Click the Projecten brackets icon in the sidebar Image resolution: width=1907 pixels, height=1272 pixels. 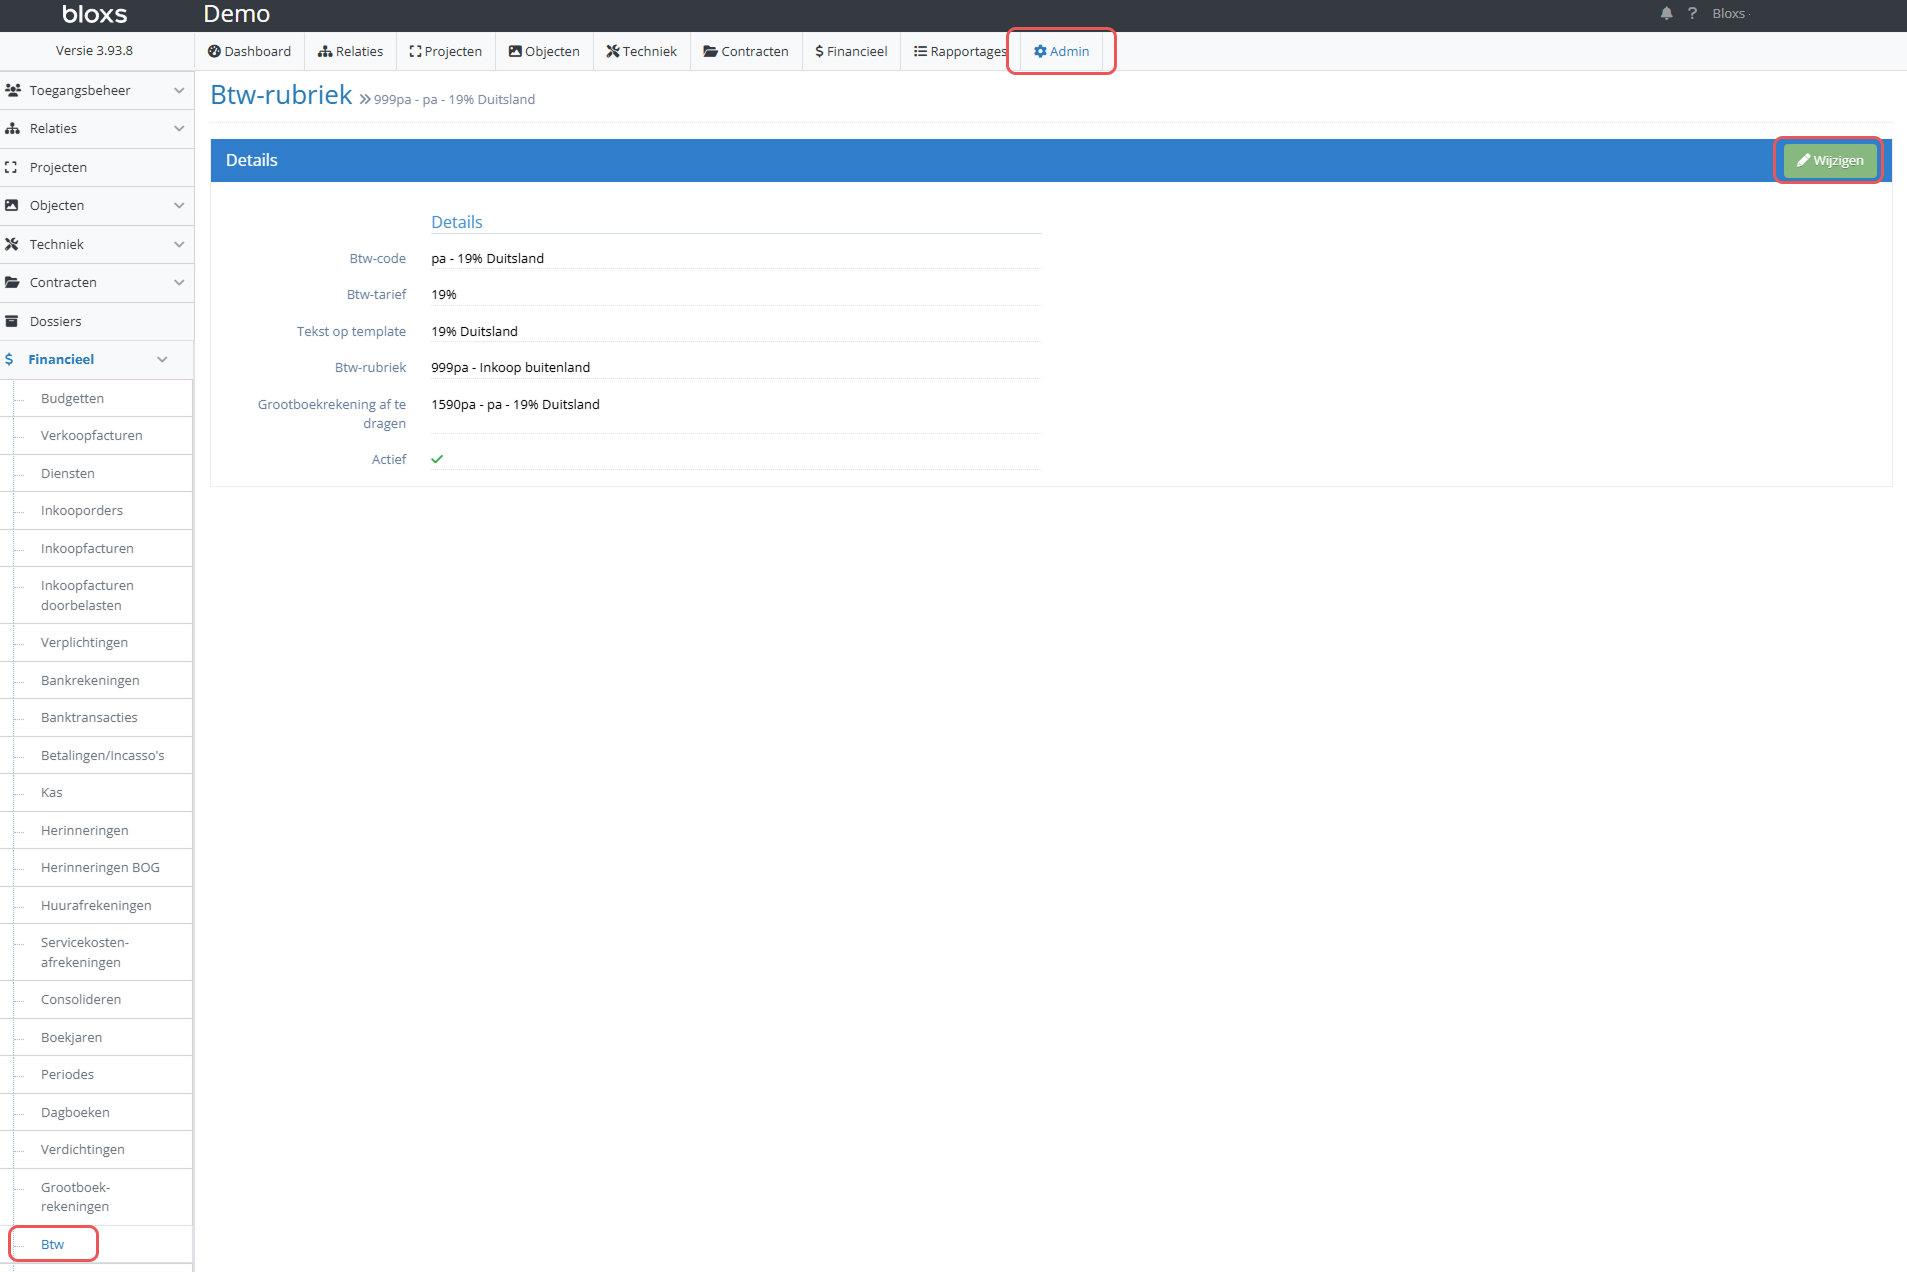(11, 167)
